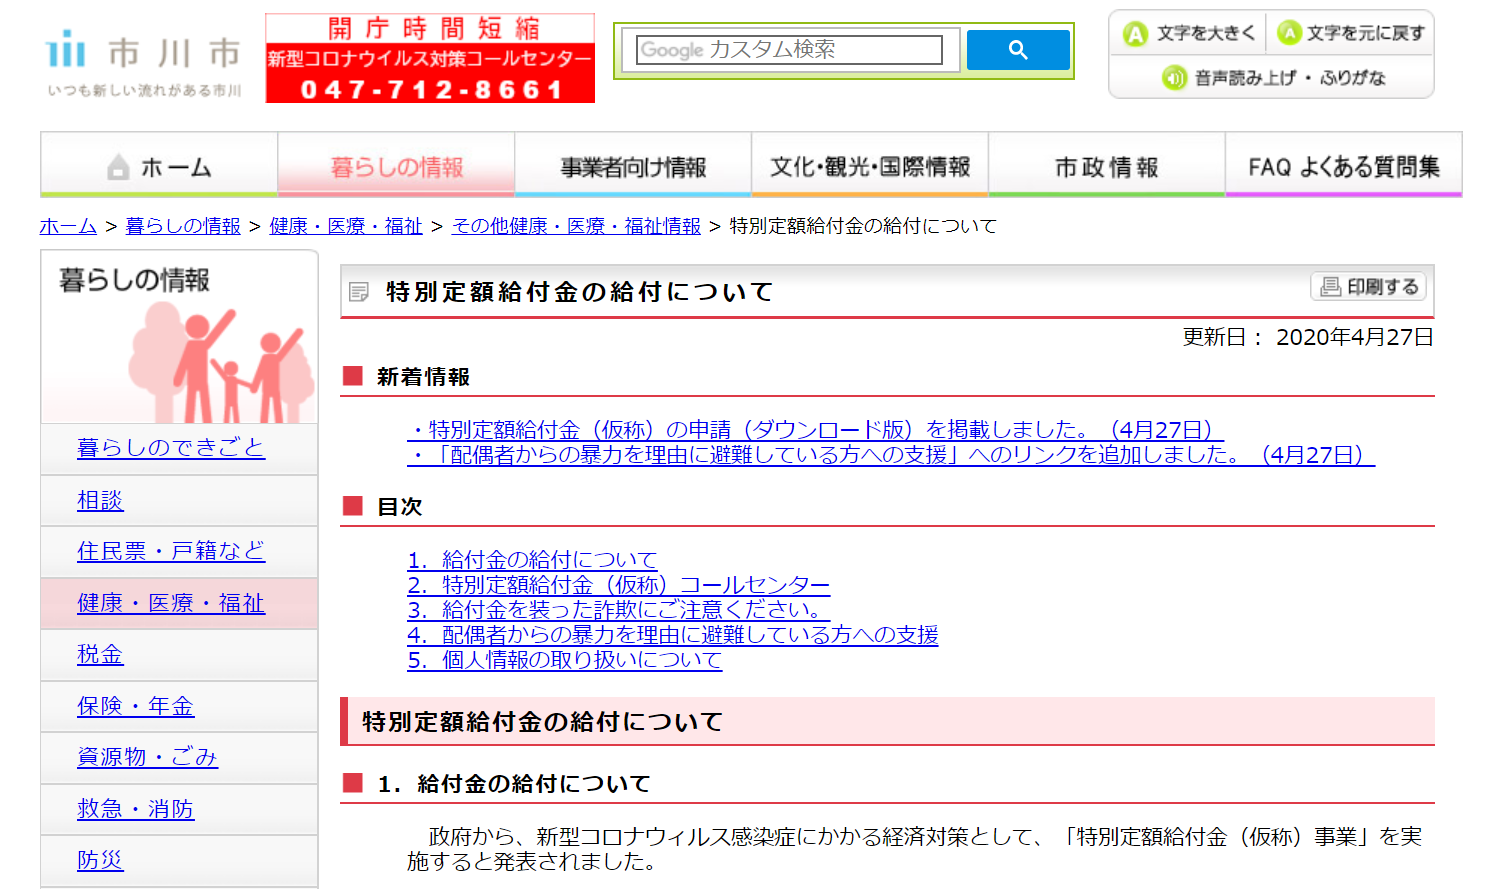Screen dimensions: 1499x889
Task: Enlarge text with 文字を大きく button
Action: (1190, 34)
